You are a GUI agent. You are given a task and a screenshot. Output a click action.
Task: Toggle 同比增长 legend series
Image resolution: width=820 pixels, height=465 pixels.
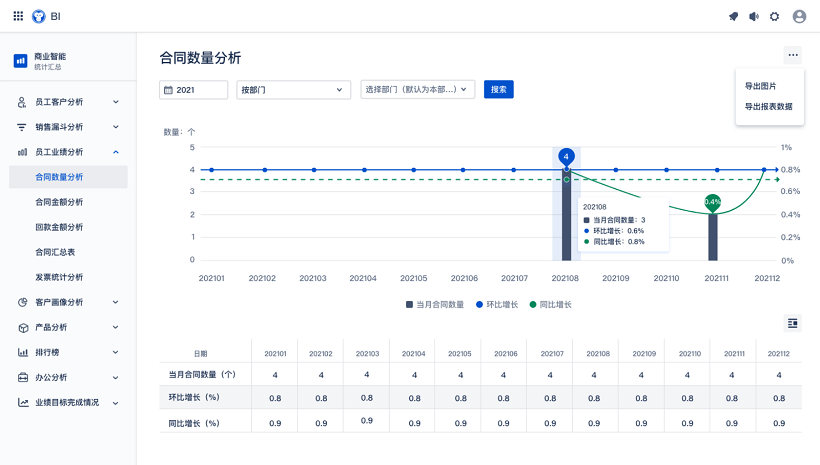pyautogui.click(x=551, y=304)
